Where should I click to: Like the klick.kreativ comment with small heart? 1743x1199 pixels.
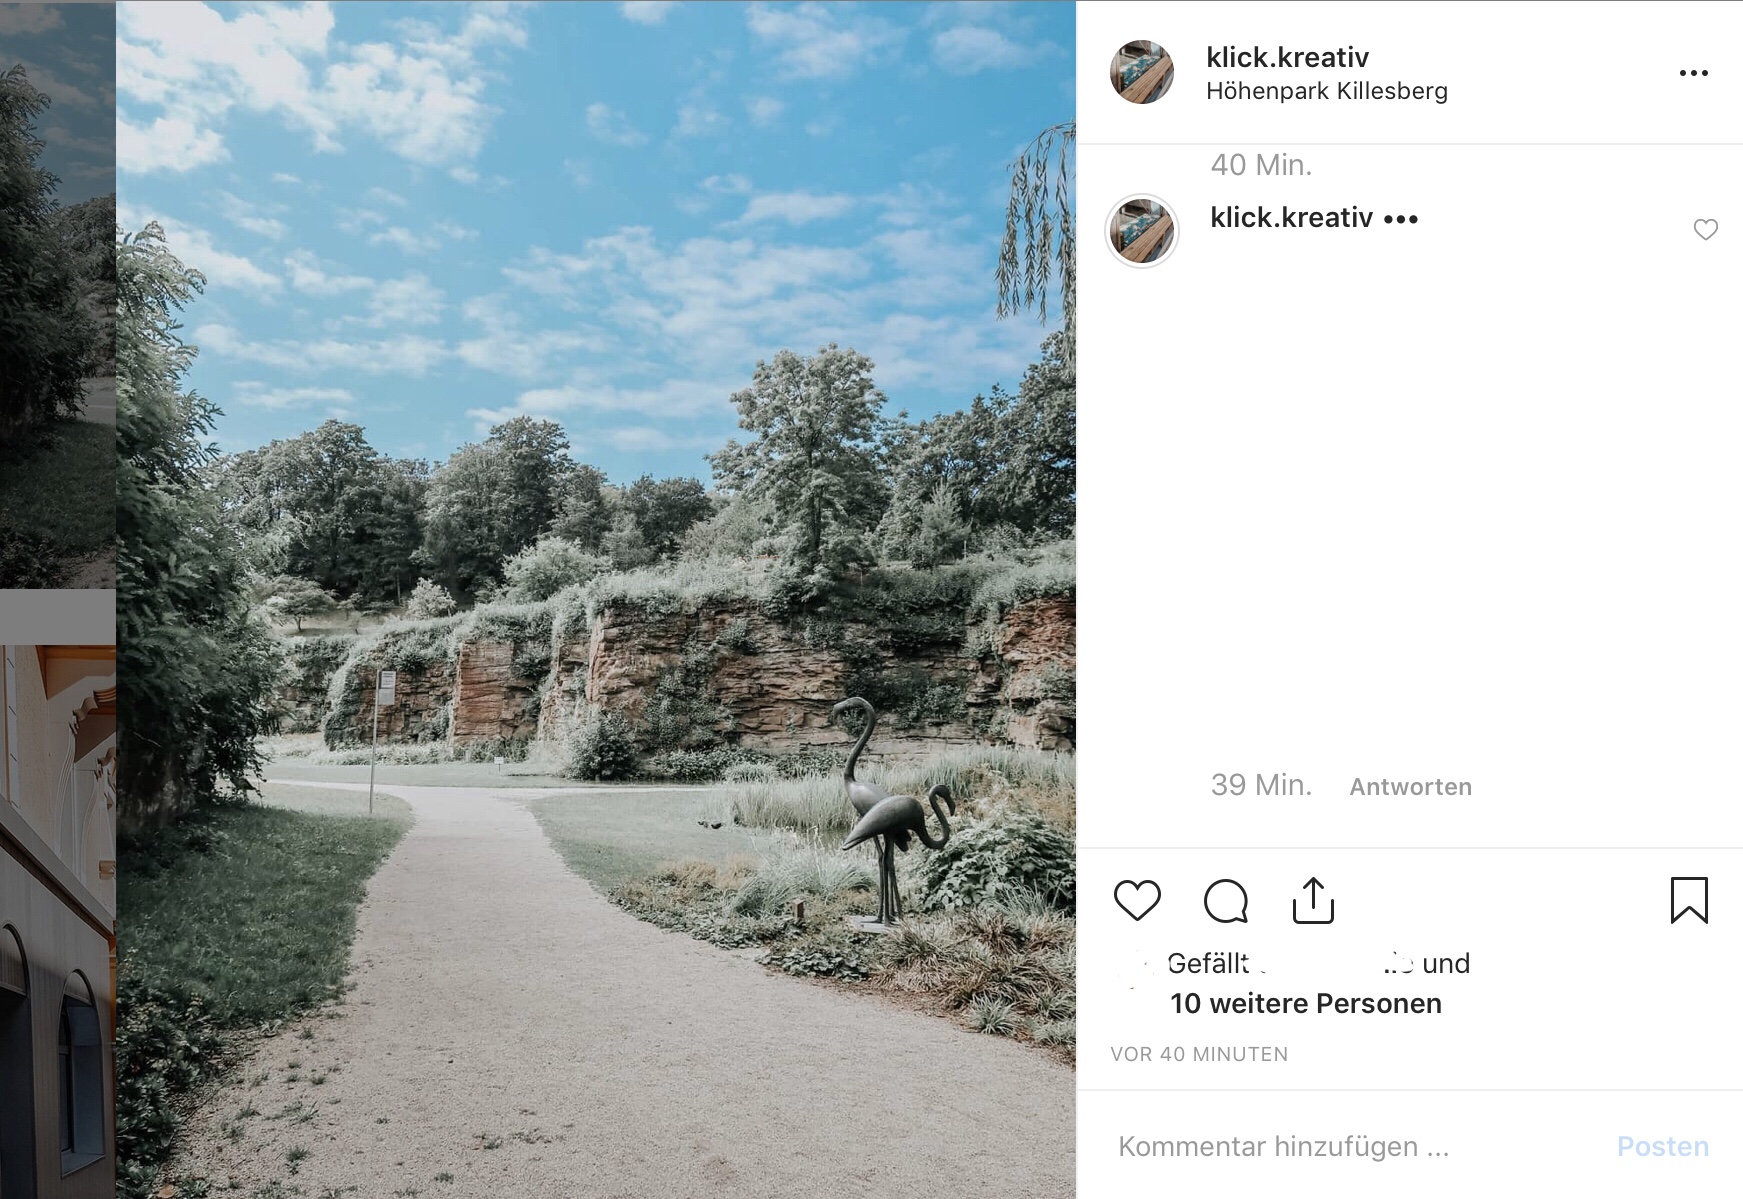click(1706, 230)
